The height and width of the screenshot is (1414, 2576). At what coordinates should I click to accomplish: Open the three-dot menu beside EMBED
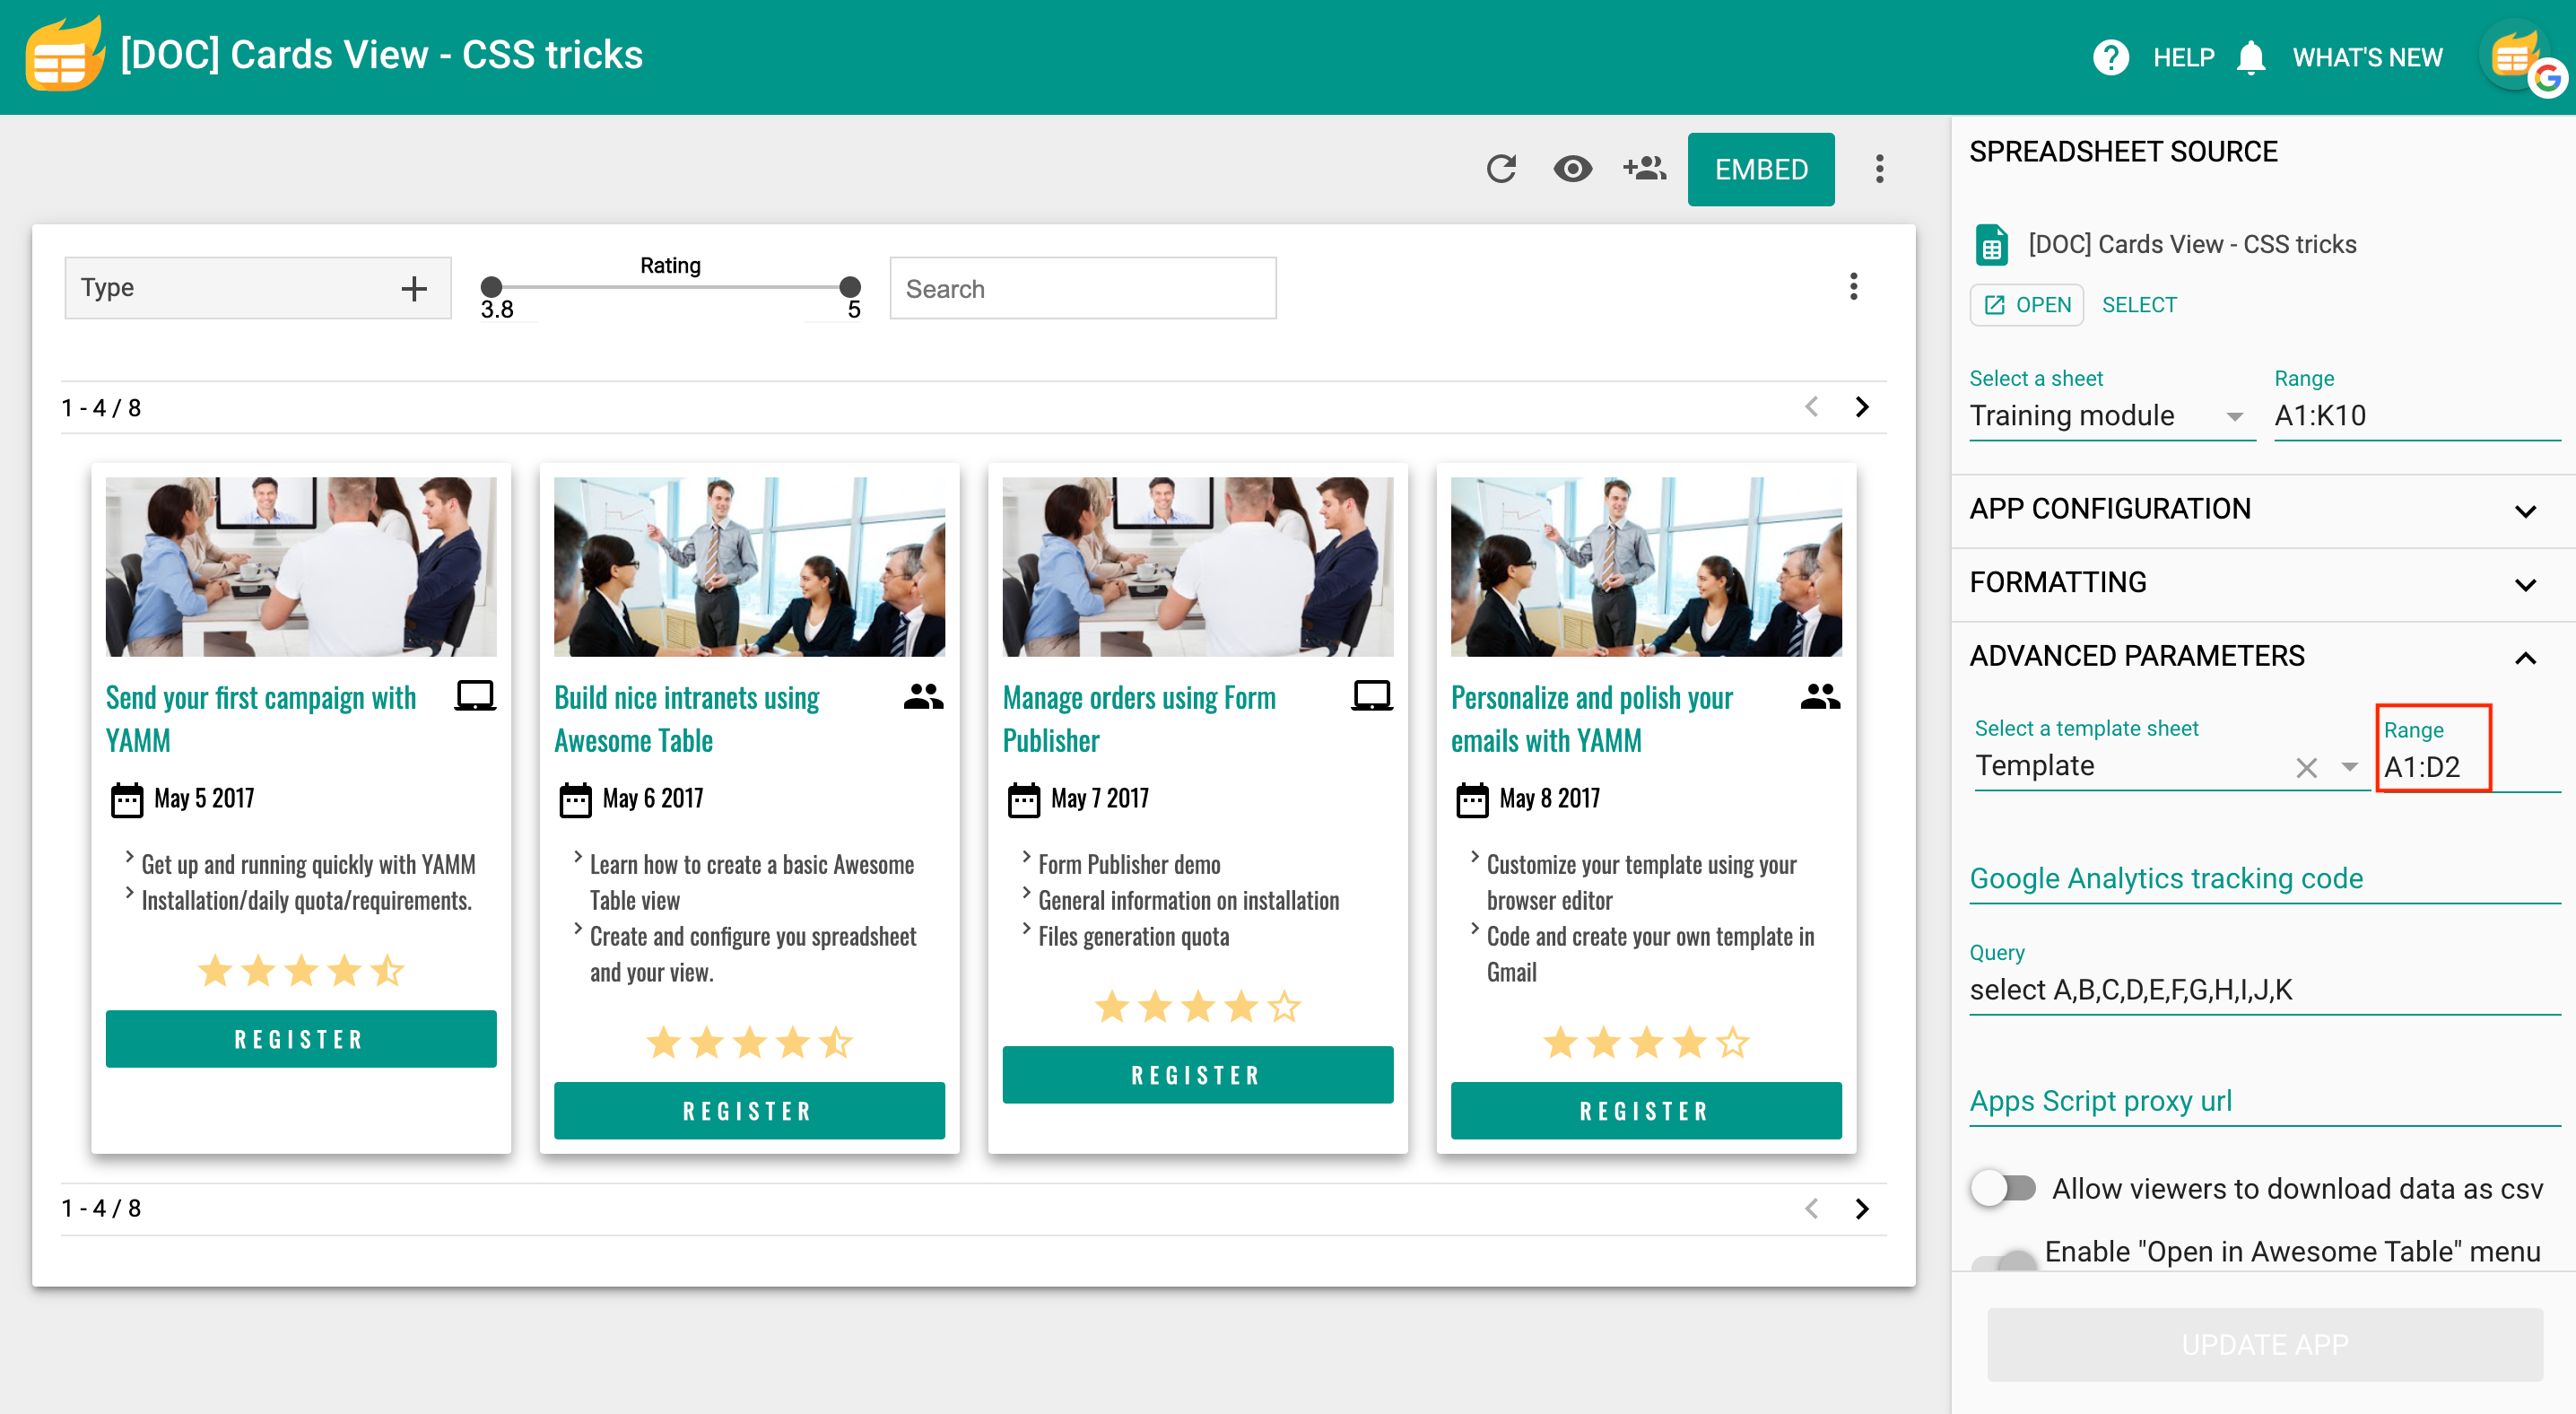1880,169
